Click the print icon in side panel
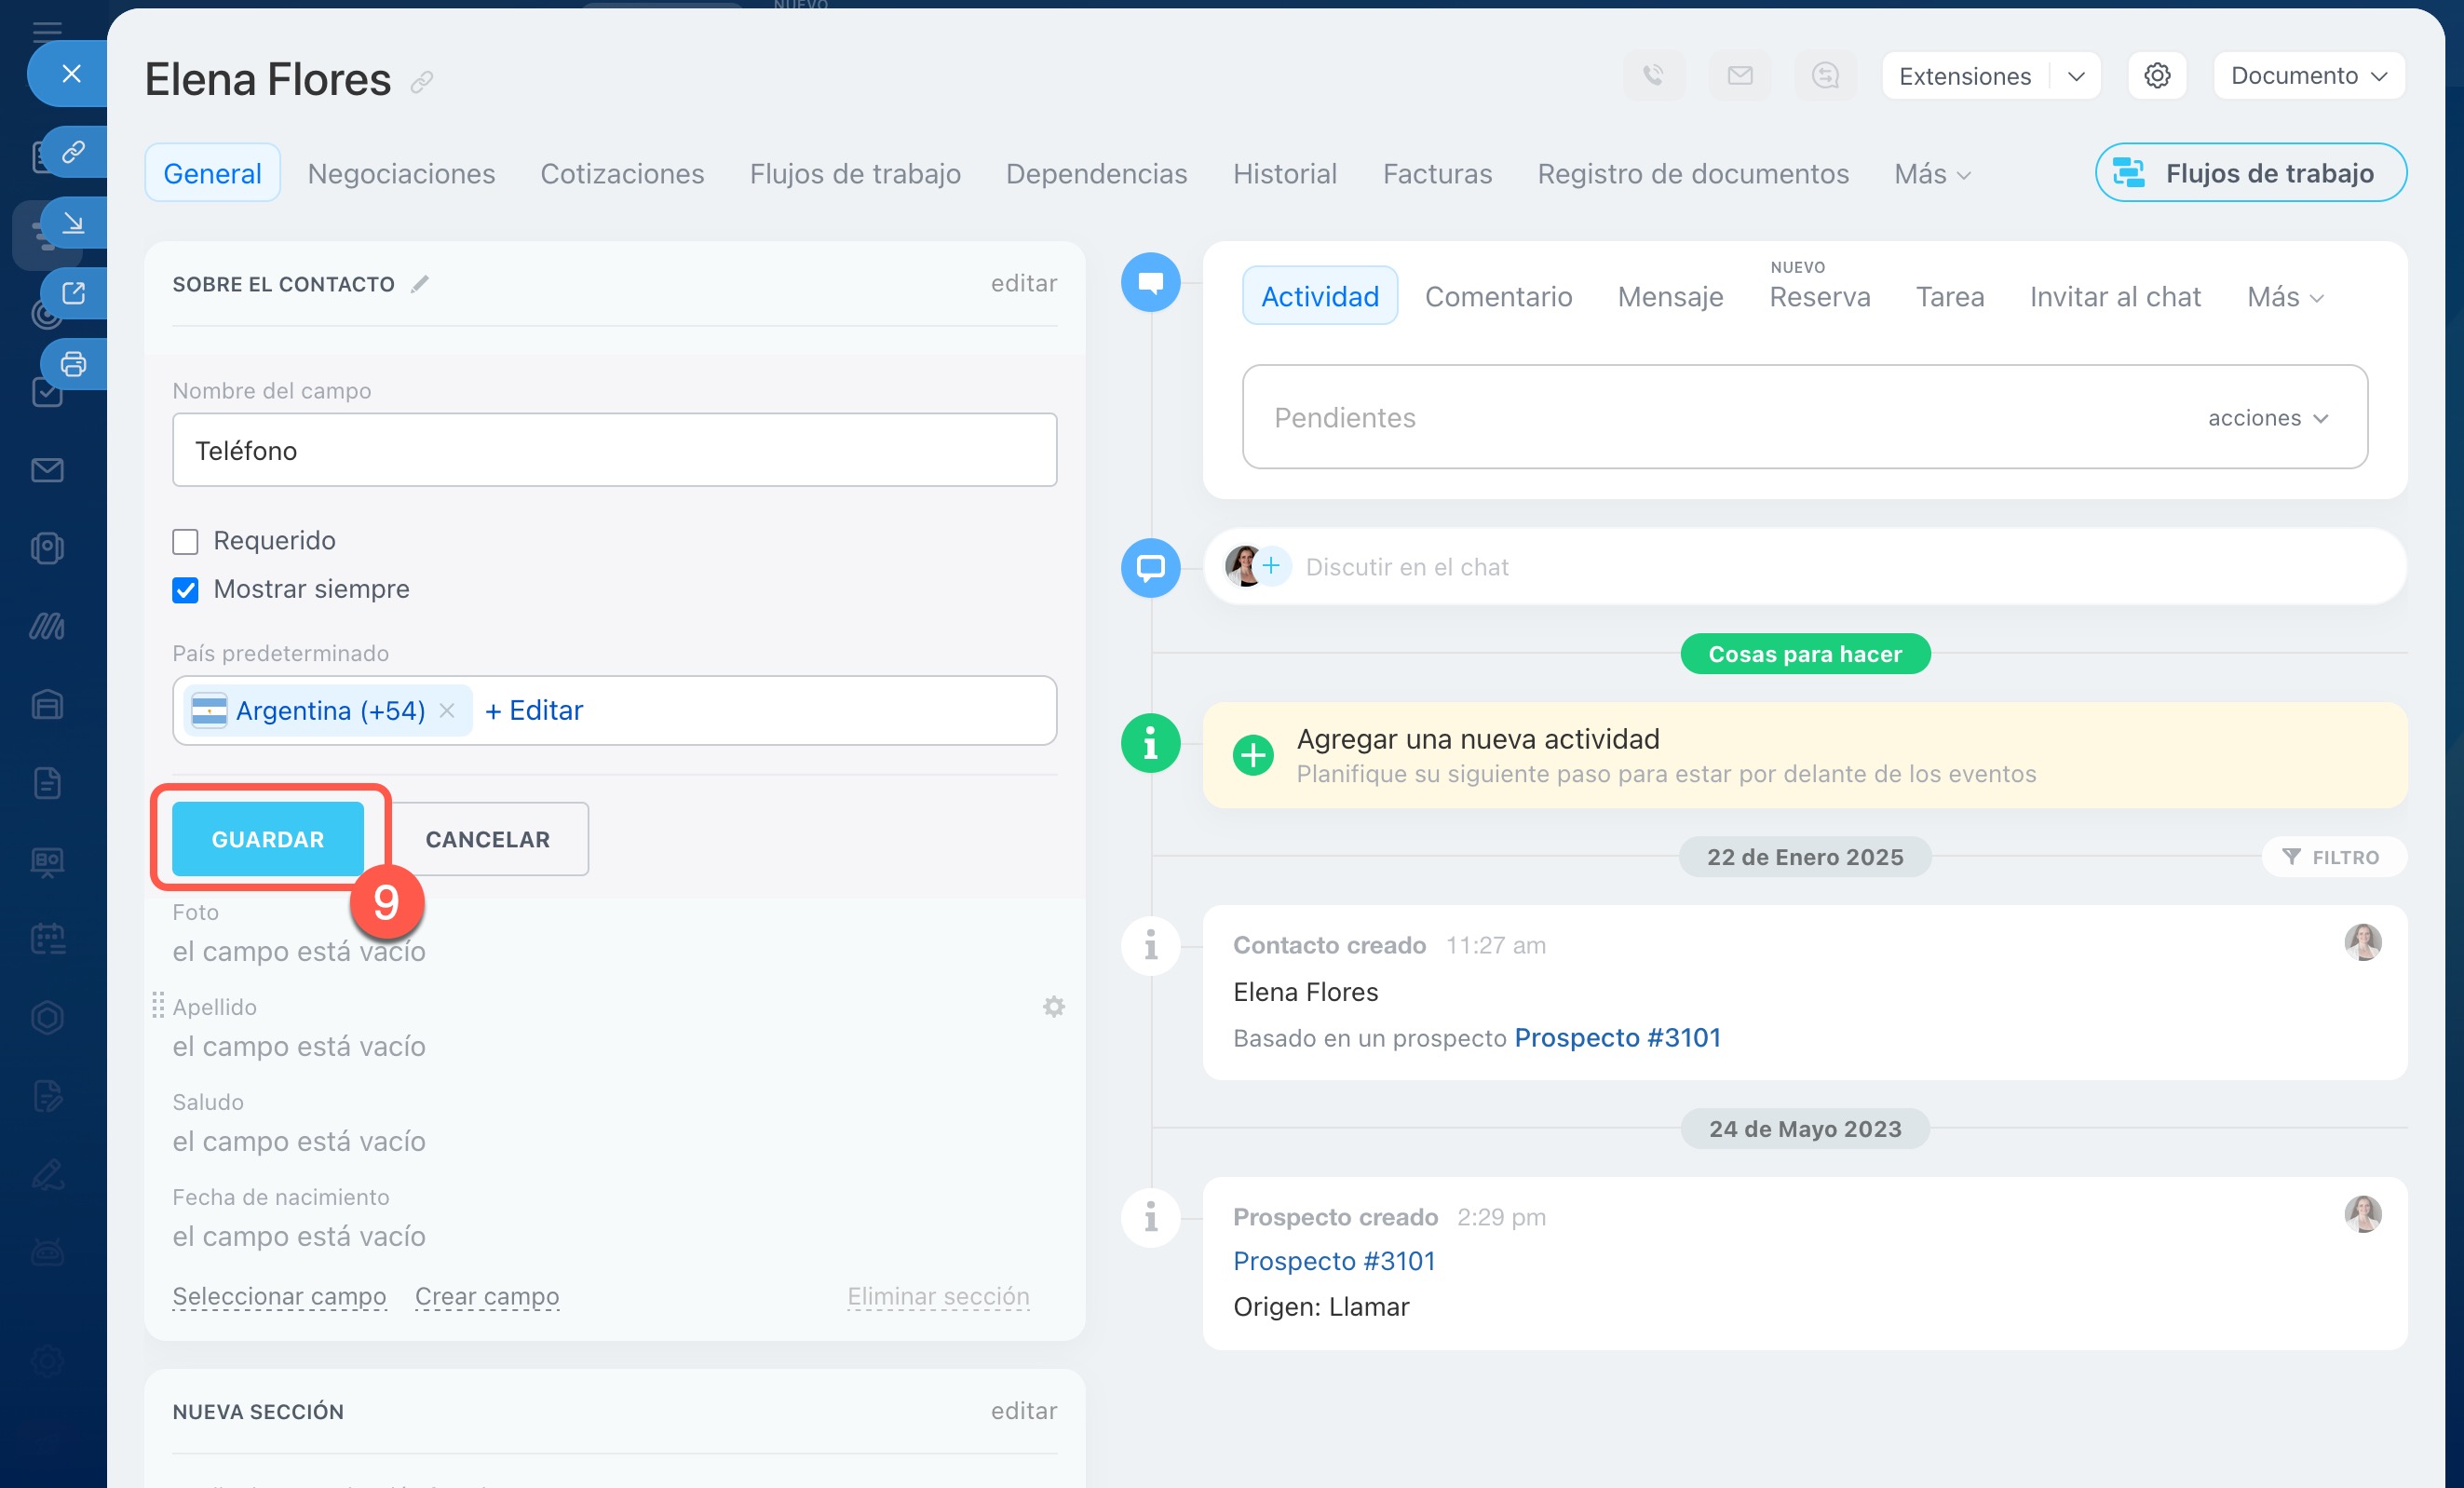 coord(73,364)
